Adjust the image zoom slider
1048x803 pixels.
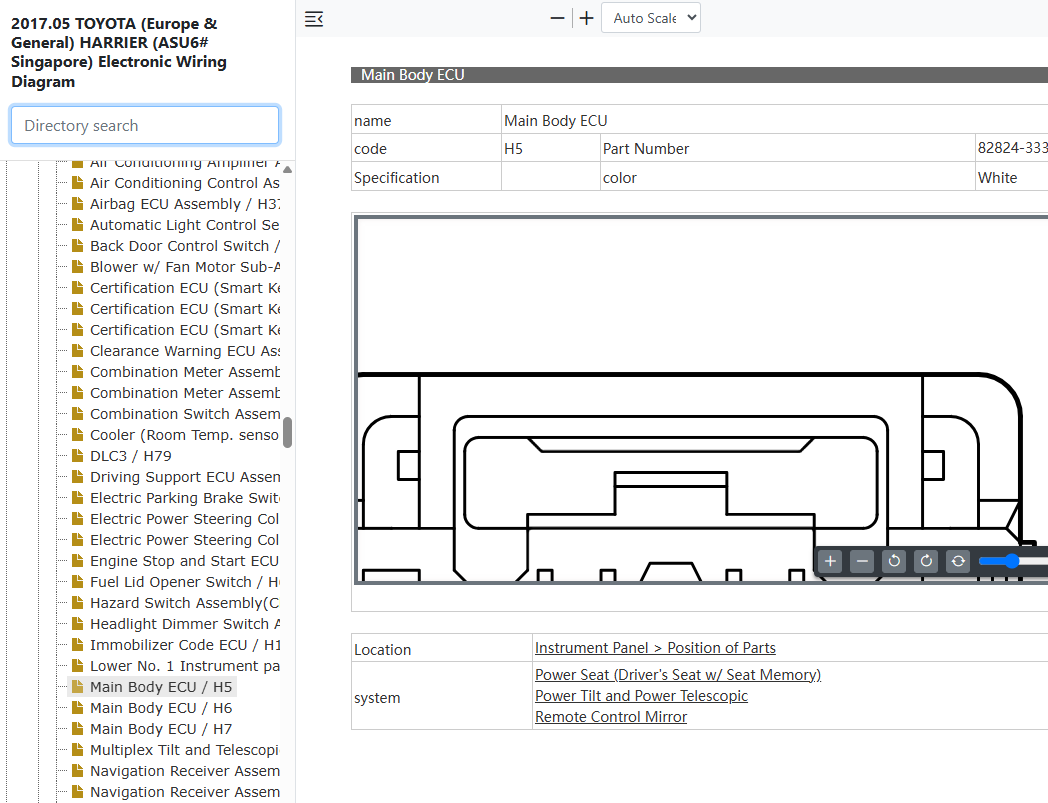pyautogui.click(x=1012, y=561)
